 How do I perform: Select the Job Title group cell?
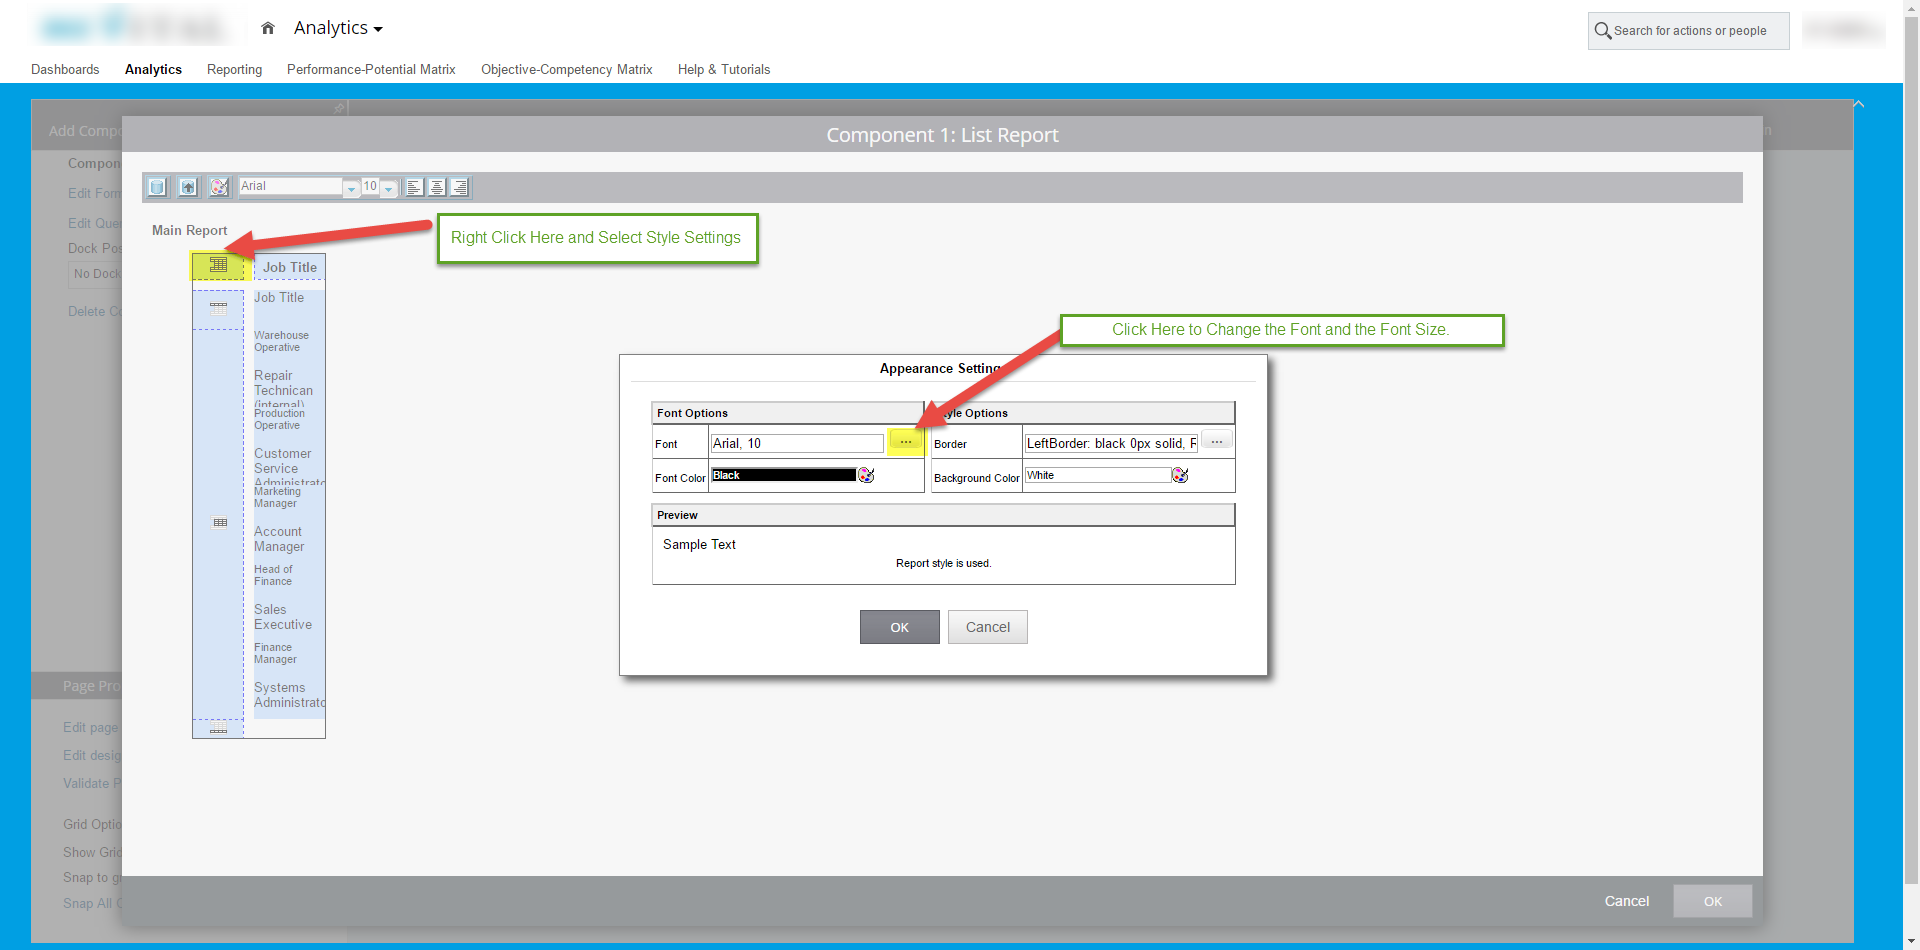coord(279,298)
